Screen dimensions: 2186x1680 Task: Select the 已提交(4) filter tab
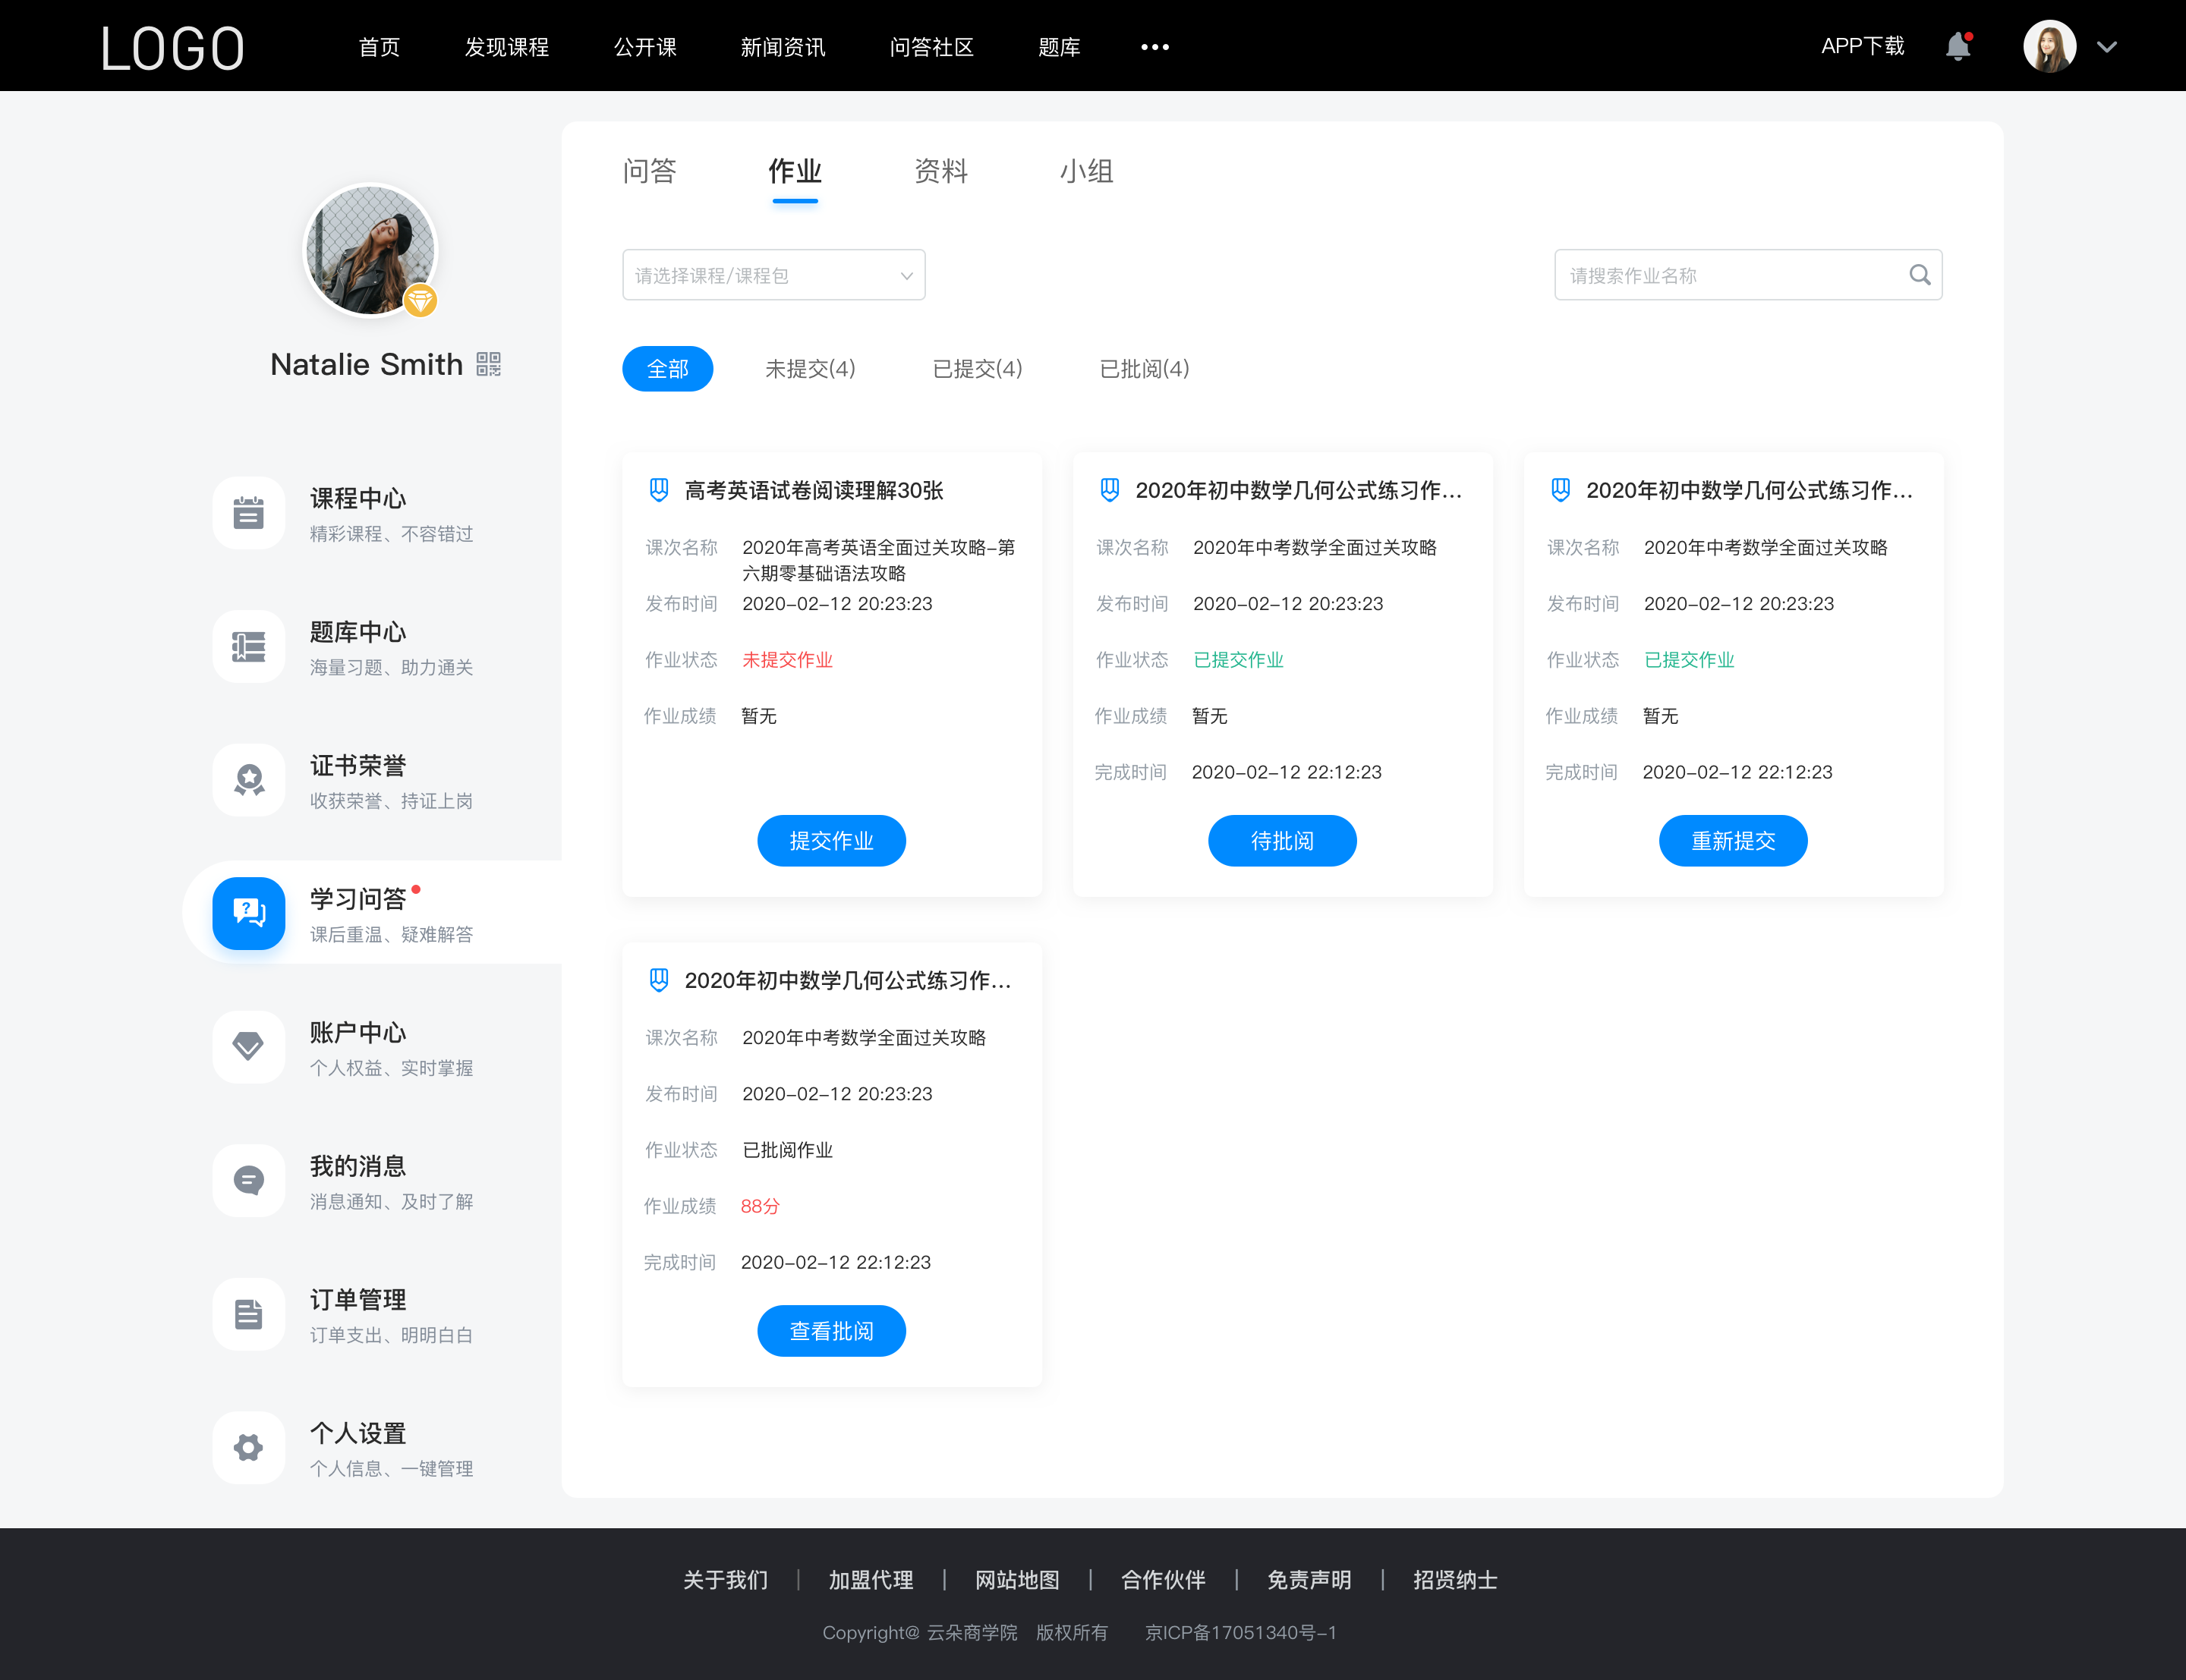[x=978, y=369]
